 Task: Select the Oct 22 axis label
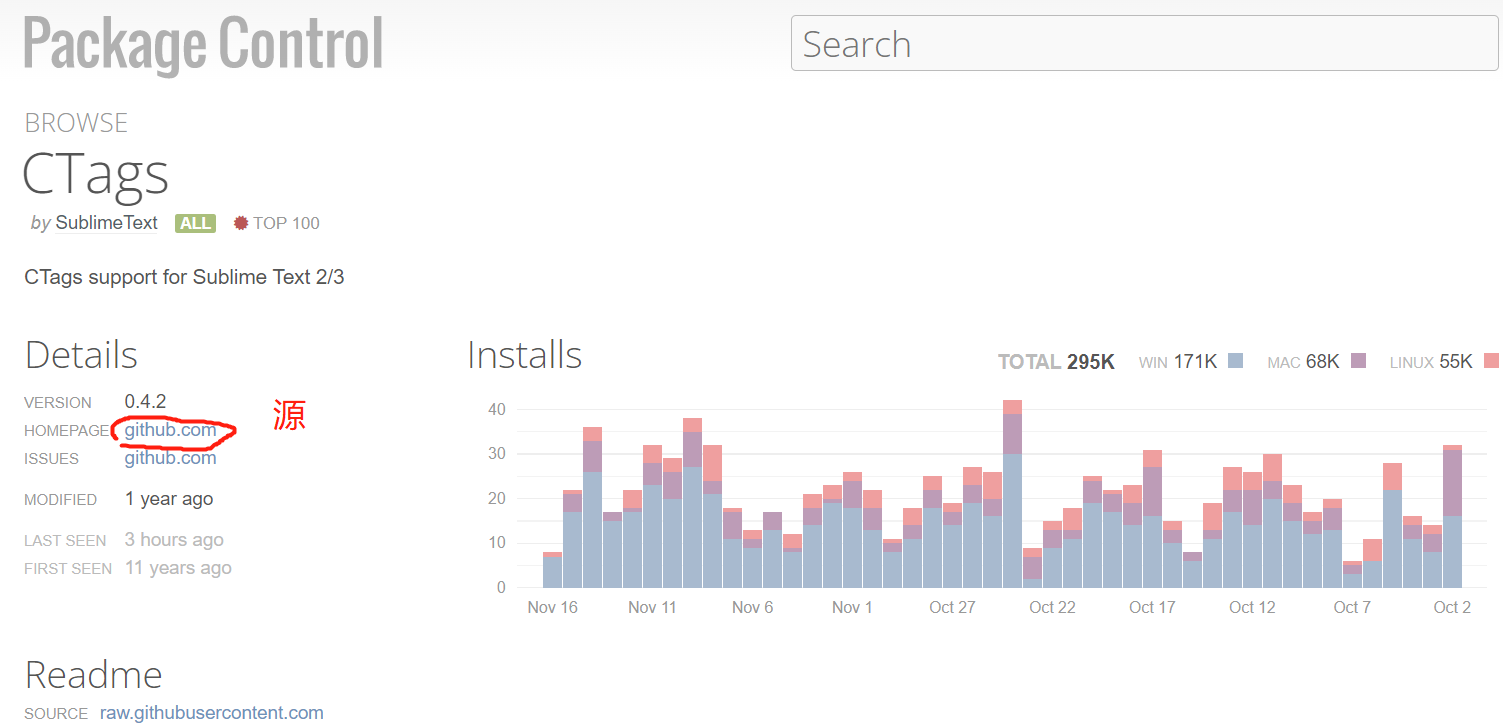pyautogui.click(x=1052, y=607)
